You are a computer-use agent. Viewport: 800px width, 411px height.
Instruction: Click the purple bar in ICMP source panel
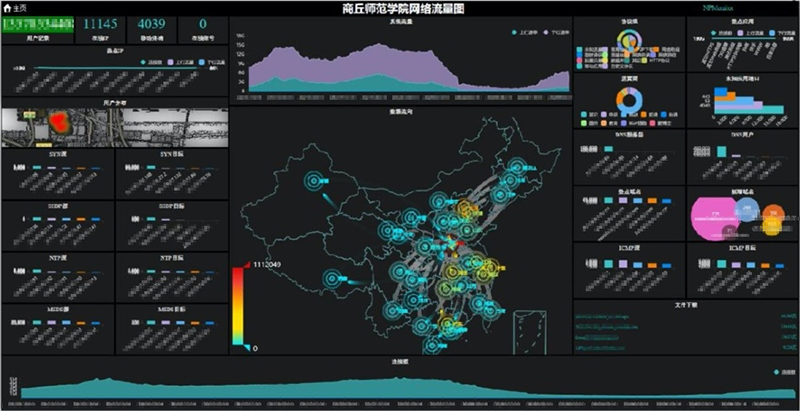(622, 264)
